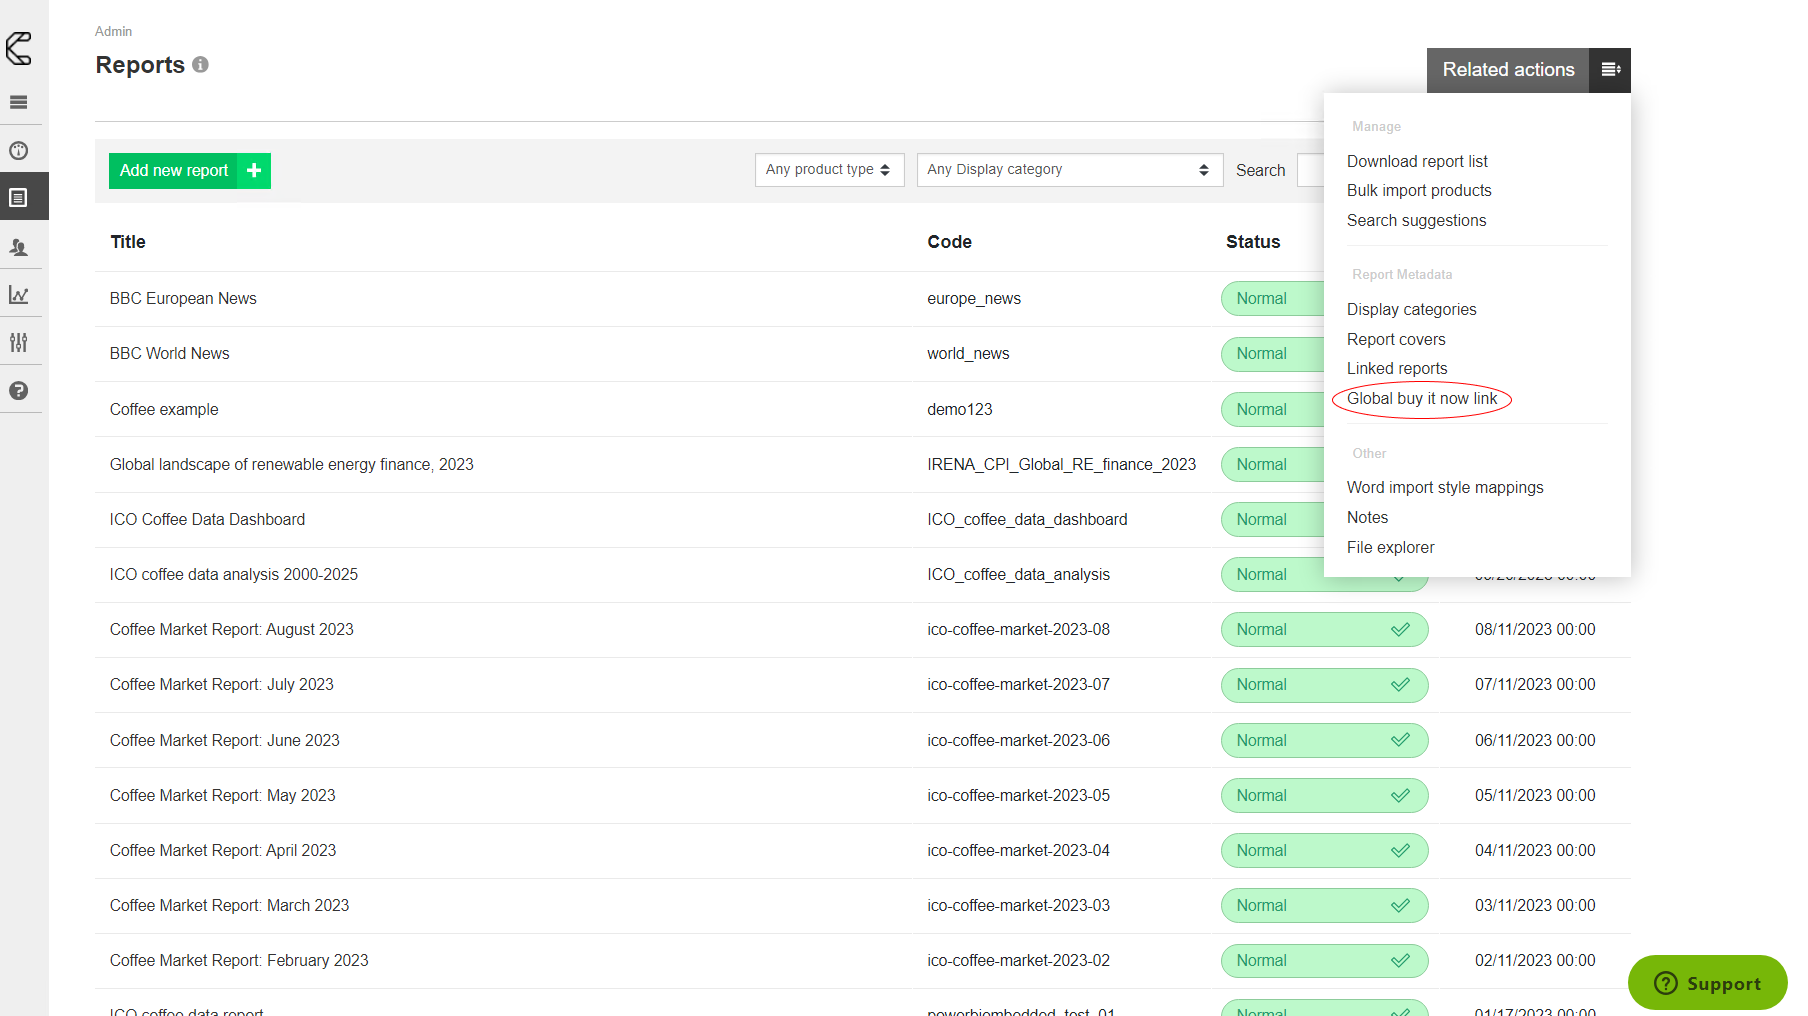This screenshot has width=1808, height=1016.
Task: Open the users icon in sidebar
Action: pyautogui.click(x=19, y=247)
